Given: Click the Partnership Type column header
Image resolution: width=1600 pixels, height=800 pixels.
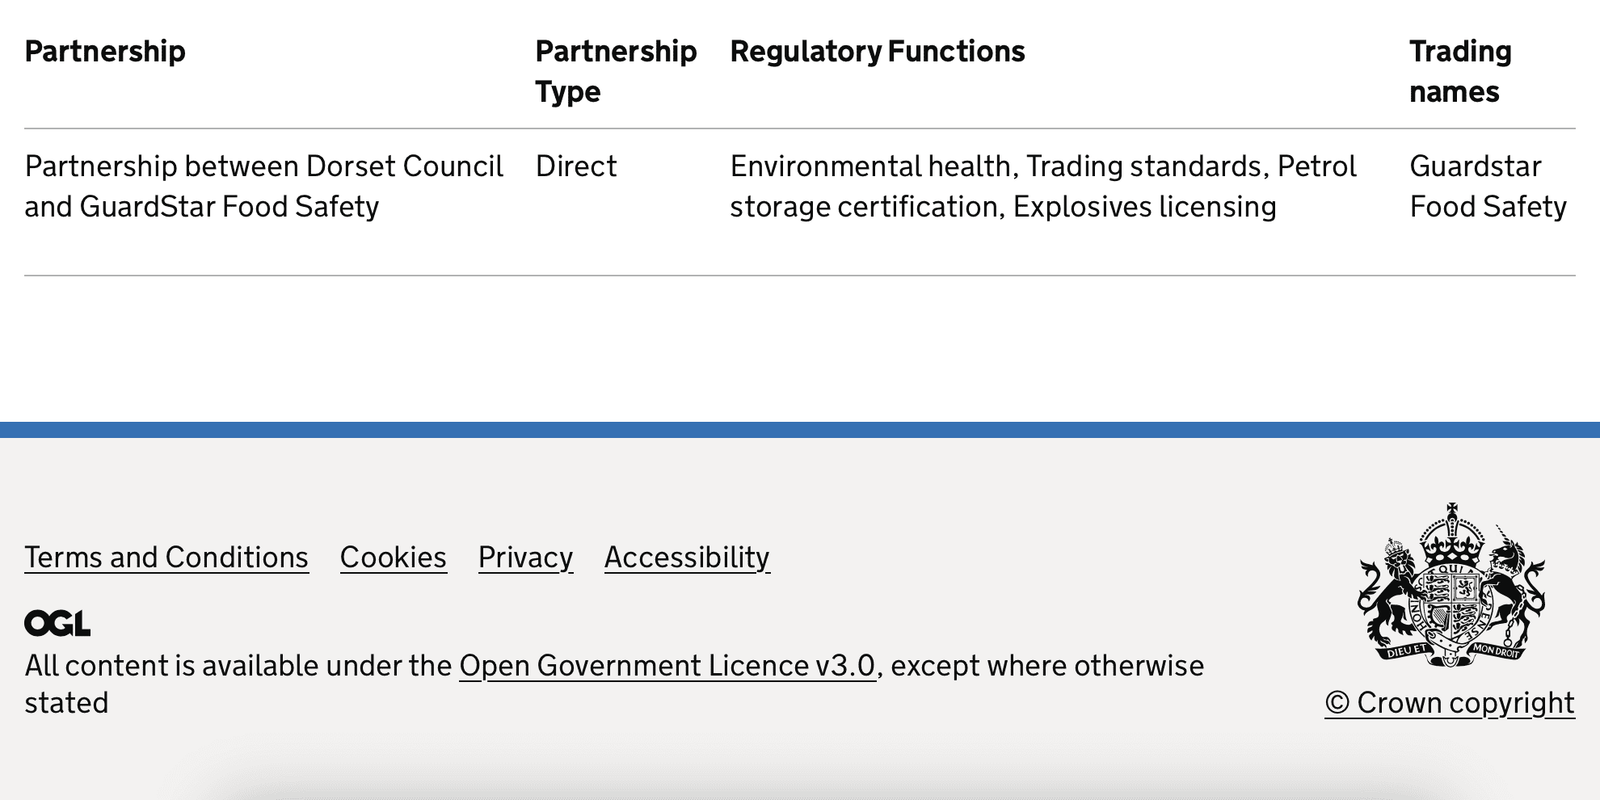Looking at the screenshot, I should click(616, 71).
